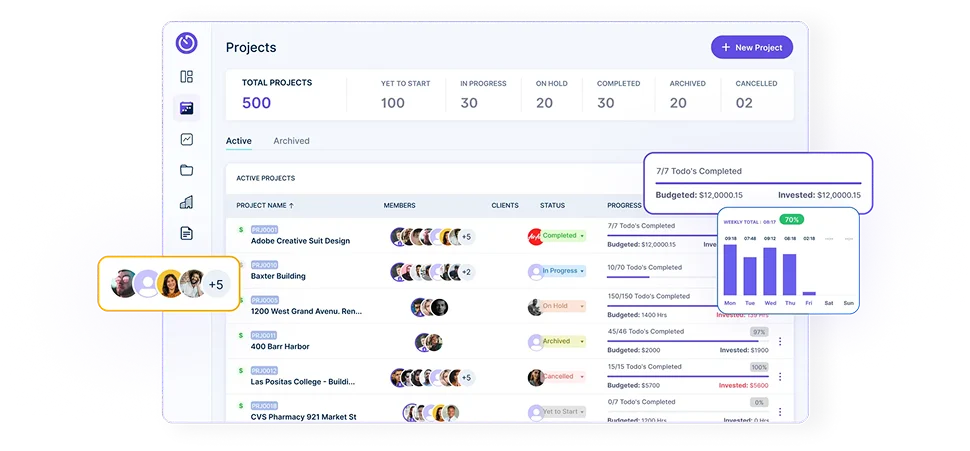Open the folder icon in sidebar

pyautogui.click(x=186, y=171)
